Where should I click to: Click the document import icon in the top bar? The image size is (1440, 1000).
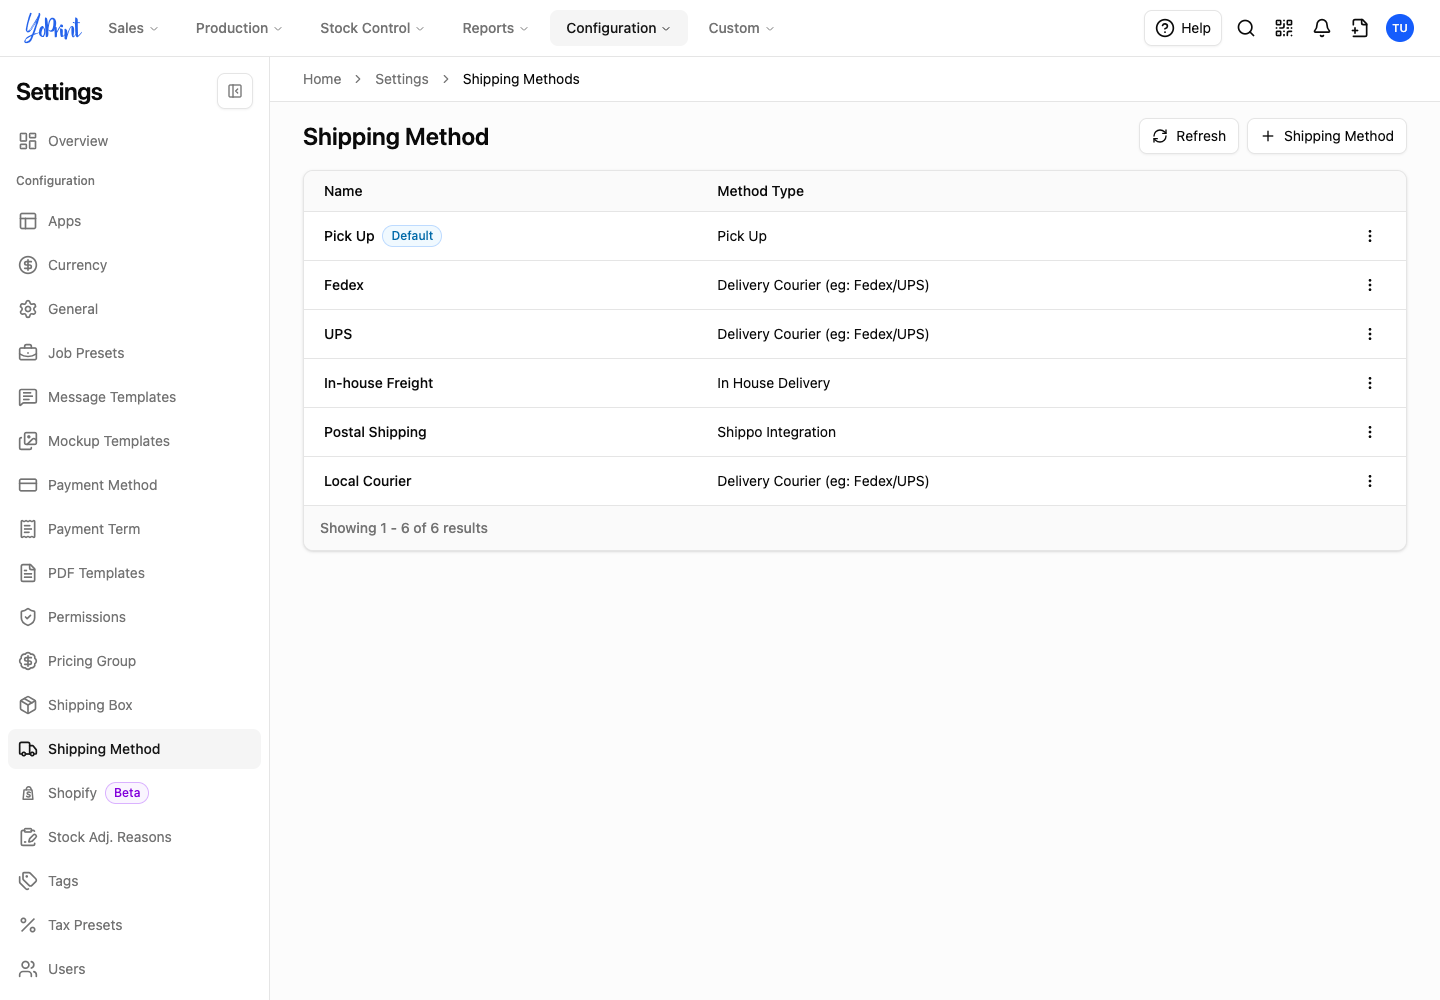[1360, 28]
